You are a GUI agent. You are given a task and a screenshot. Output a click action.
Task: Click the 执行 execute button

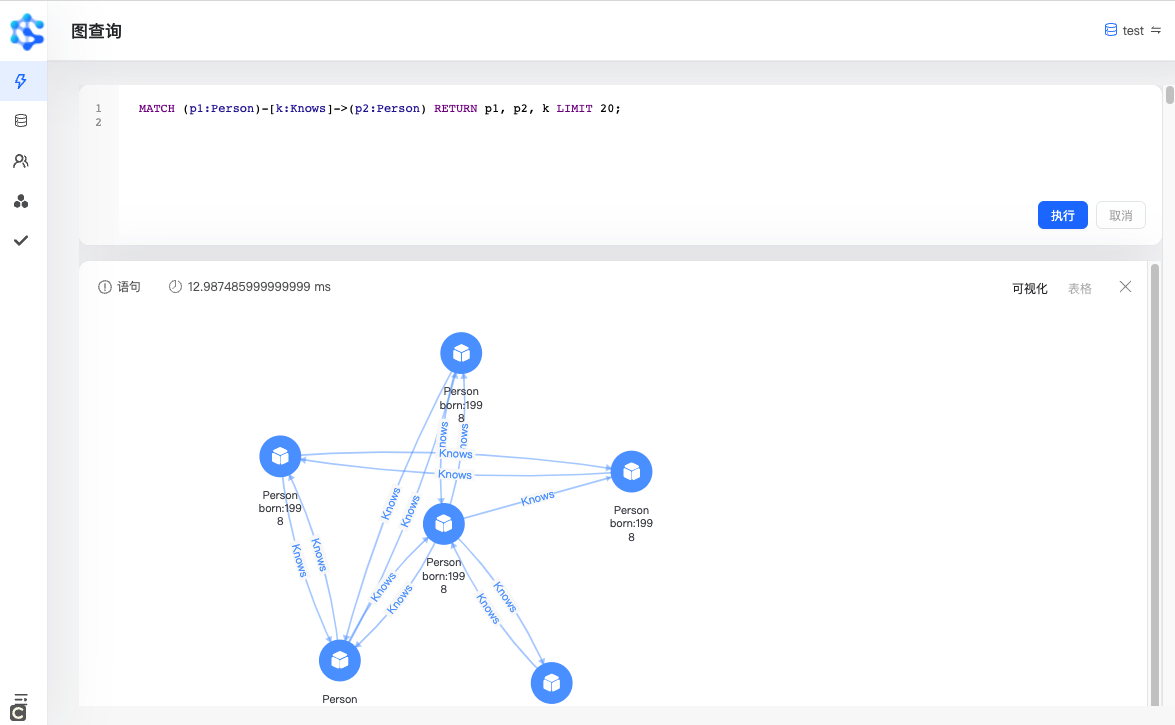pos(1062,215)
